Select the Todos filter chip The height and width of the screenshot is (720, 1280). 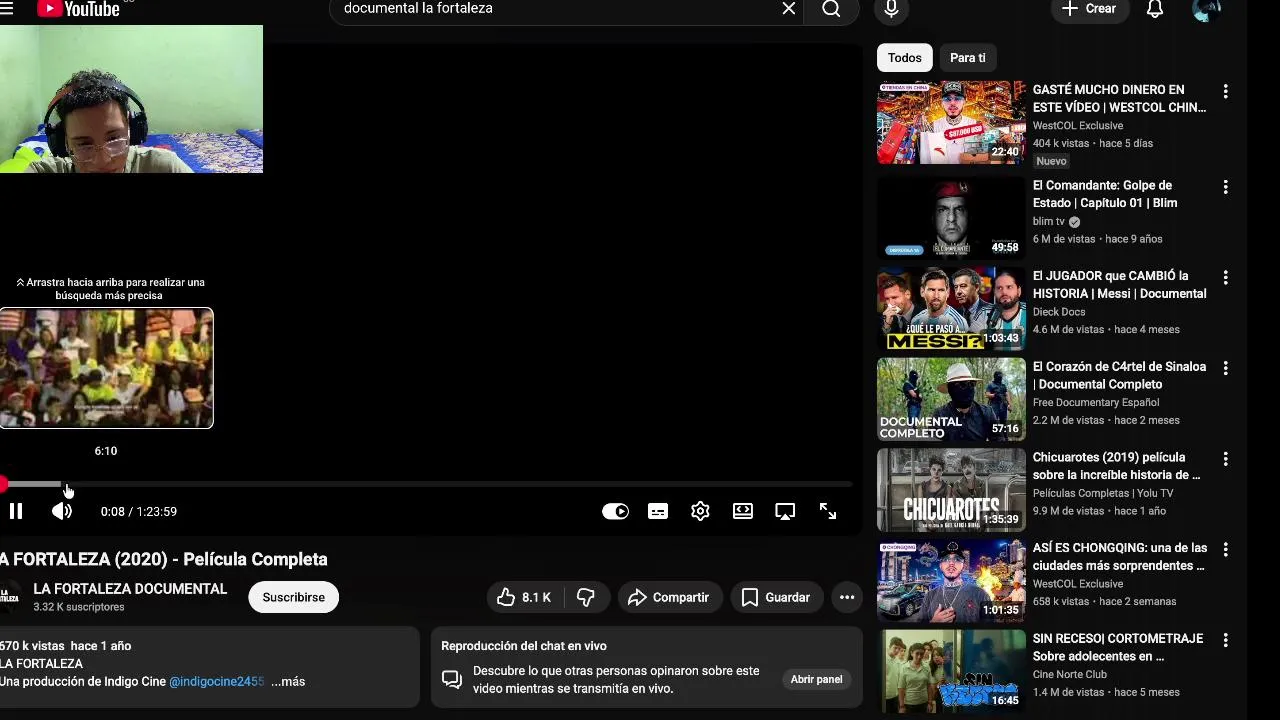coord(905,58)
